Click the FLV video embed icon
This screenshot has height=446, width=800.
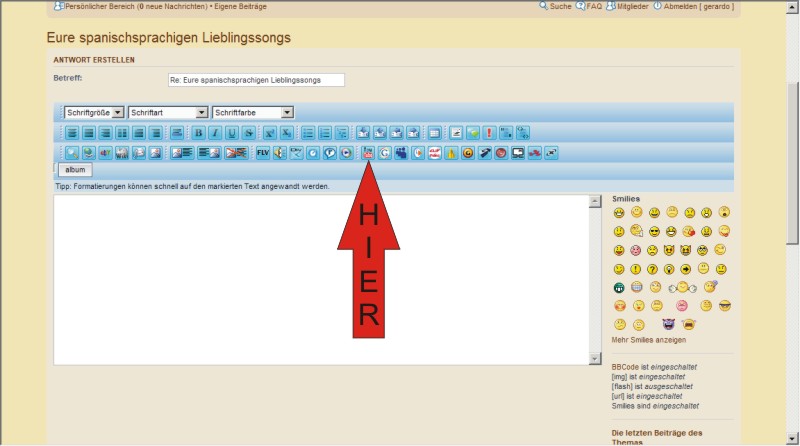click(263, 153)
